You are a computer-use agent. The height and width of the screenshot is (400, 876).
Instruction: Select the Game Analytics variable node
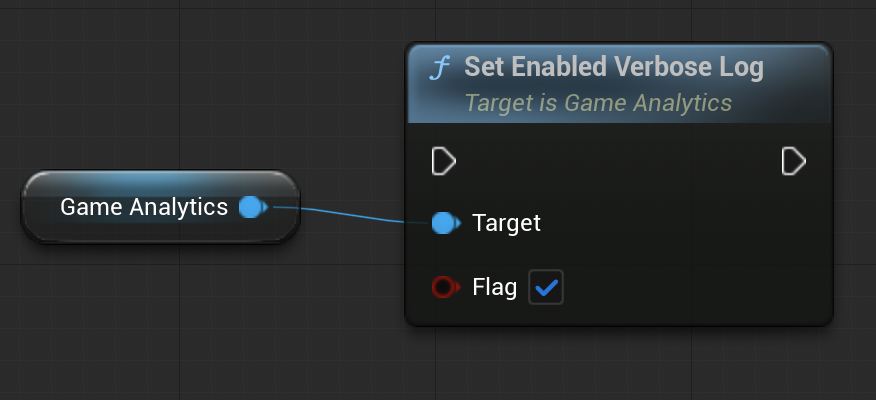pyautogui.click(x=143, y=207)
